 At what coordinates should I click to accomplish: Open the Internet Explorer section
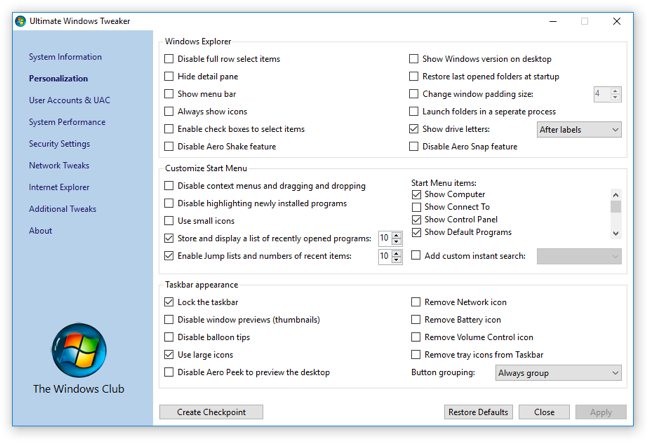click(x=59, y=187)
